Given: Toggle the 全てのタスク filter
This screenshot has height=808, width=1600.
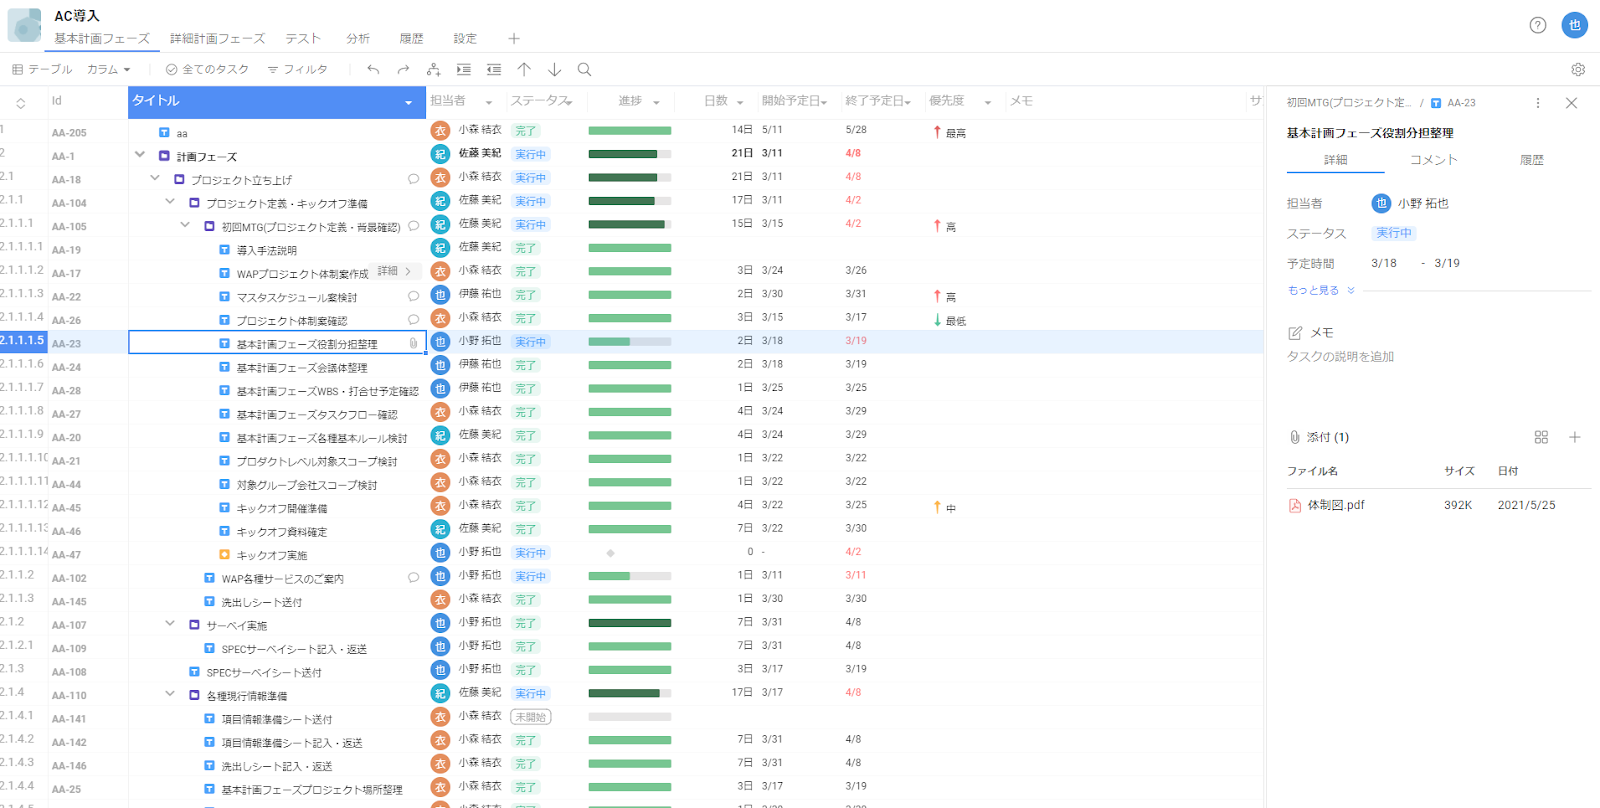Looking at the screenshot, I should [x=207, y=70].
